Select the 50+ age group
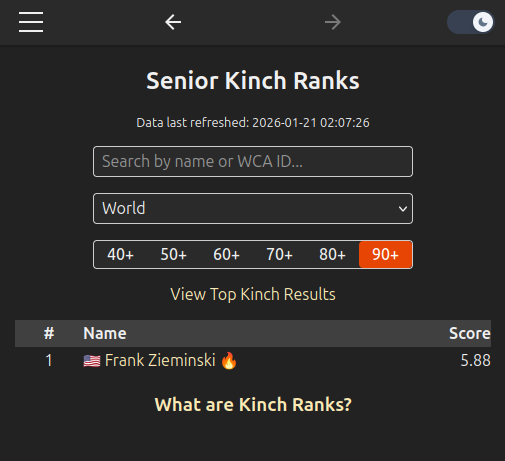This screenshot has width=505, height=461. (173, 255)
